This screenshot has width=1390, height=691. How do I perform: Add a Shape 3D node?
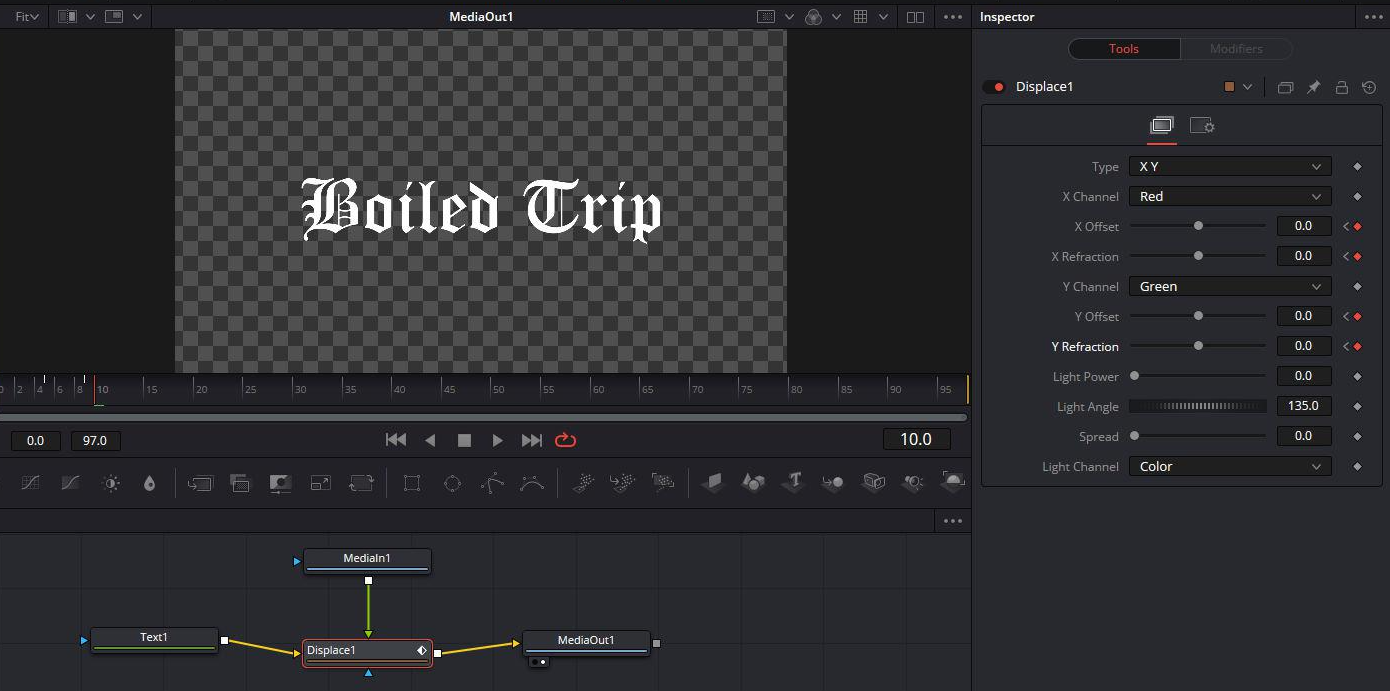click(x=753, y=483)
